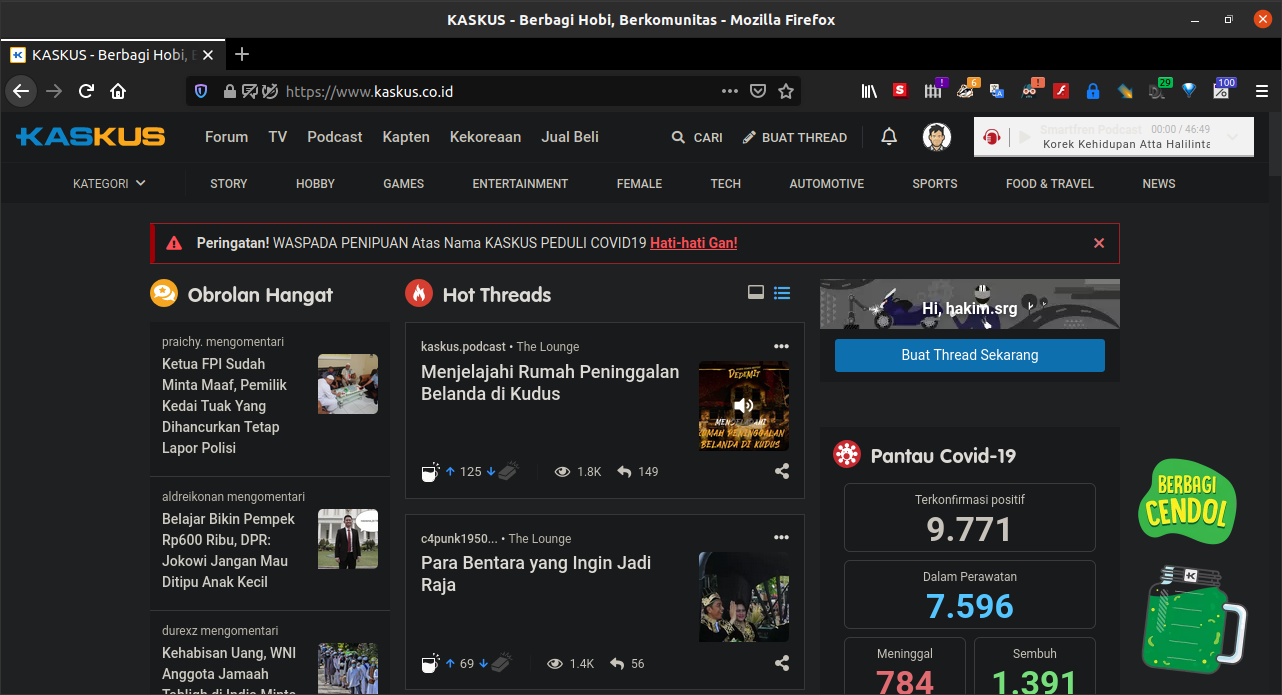Screen dimensions: 1282x695
Task: Select the TECH category tab
Action: (x=725, y=184)
